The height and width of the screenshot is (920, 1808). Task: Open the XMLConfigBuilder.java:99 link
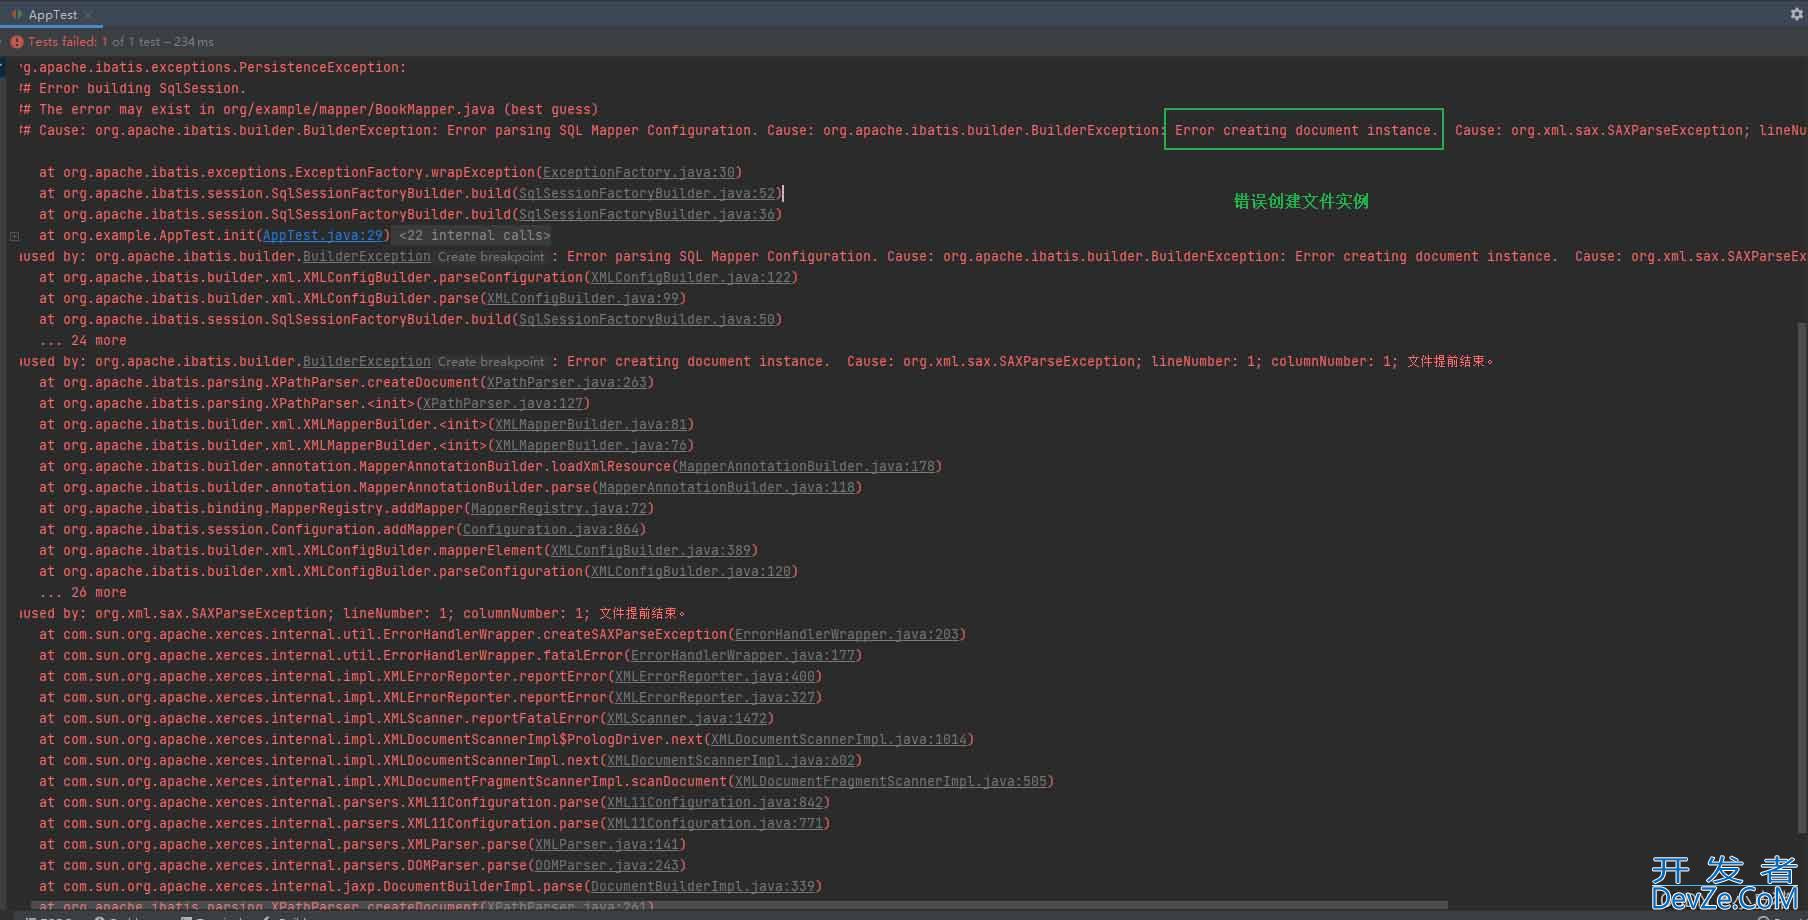tap(583, 299)
